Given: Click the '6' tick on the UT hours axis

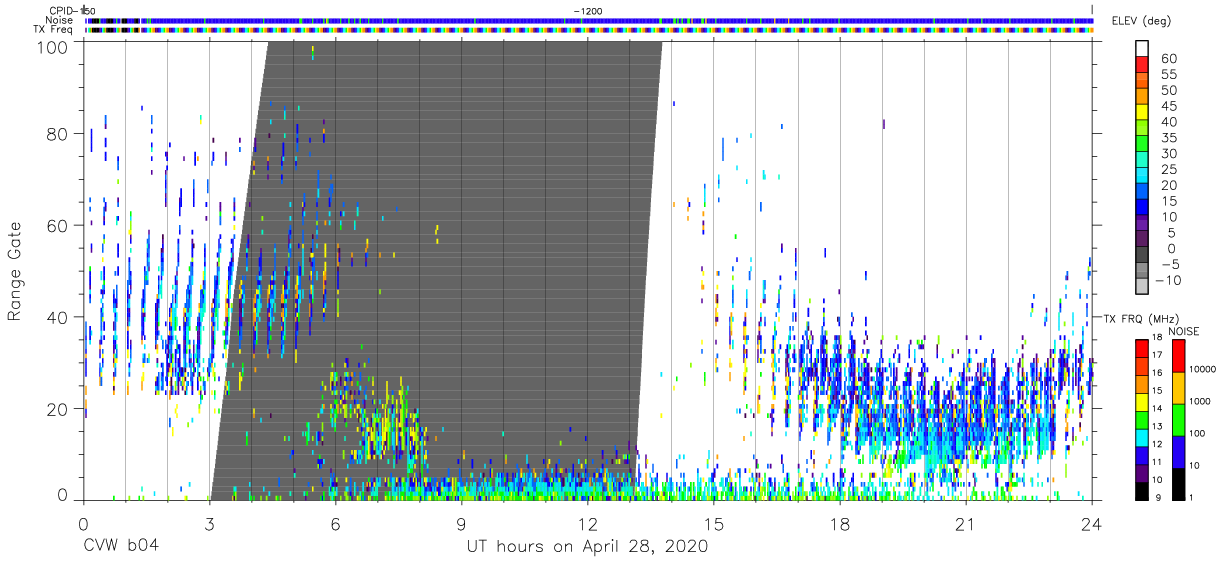Looking at the screenshot, I should (335, 523).
